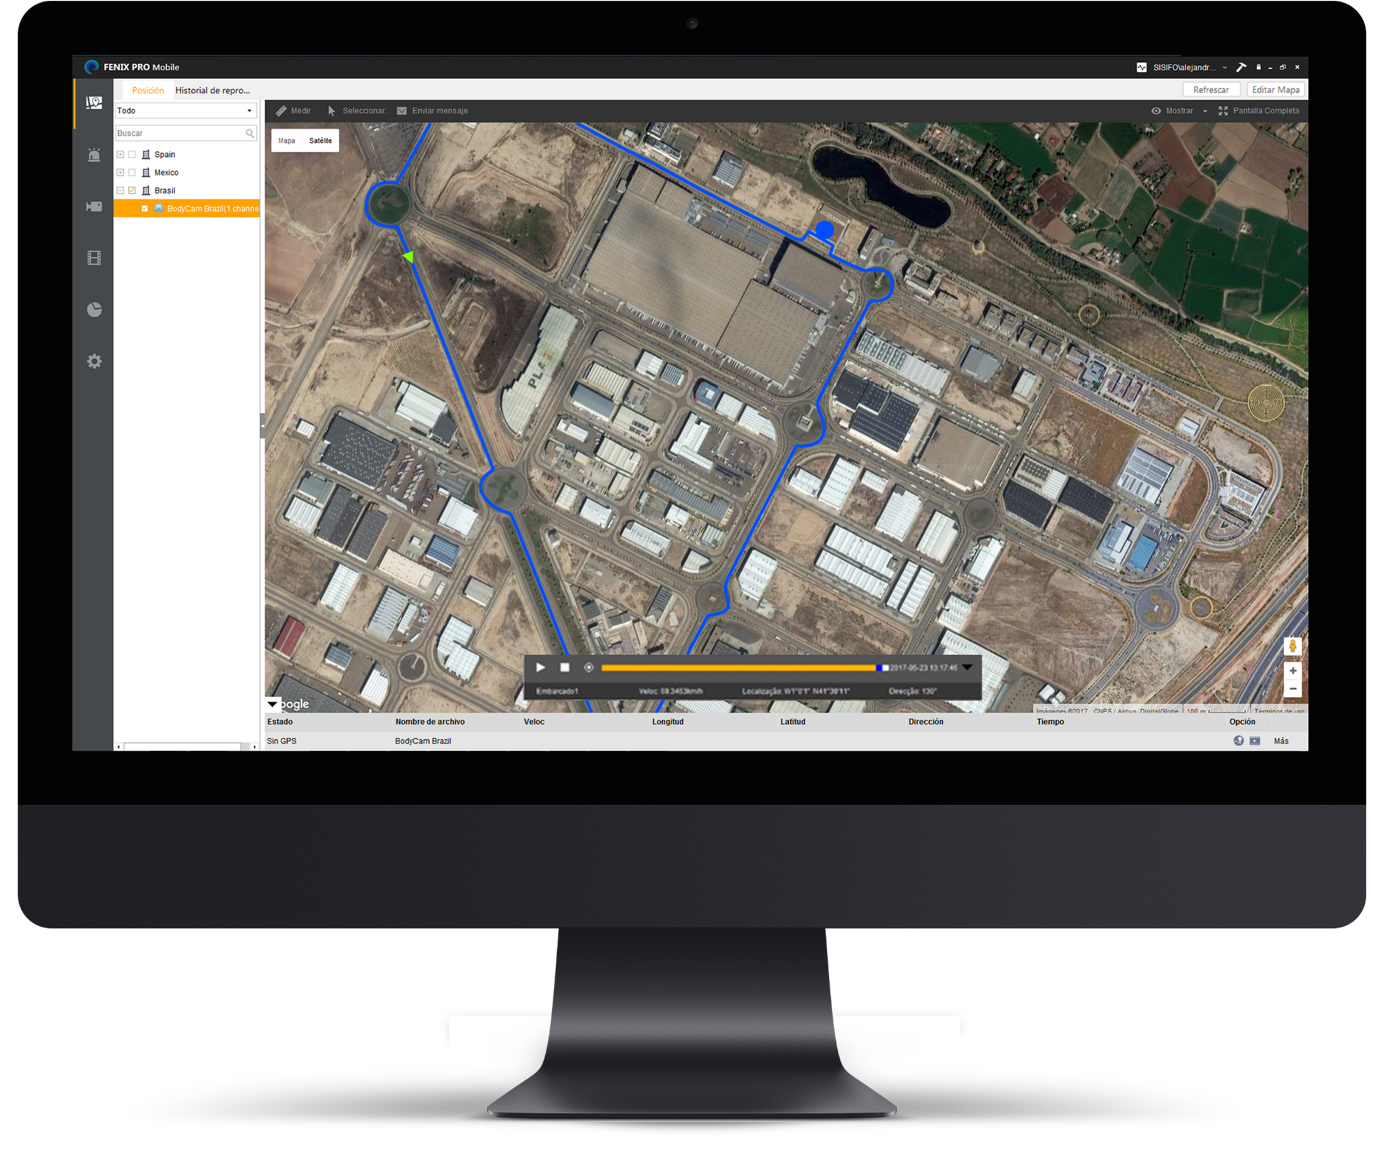Screen dimensions: 1373x1154
Task: Open the hammer tools icon
Action: [x=1241, y=67]
